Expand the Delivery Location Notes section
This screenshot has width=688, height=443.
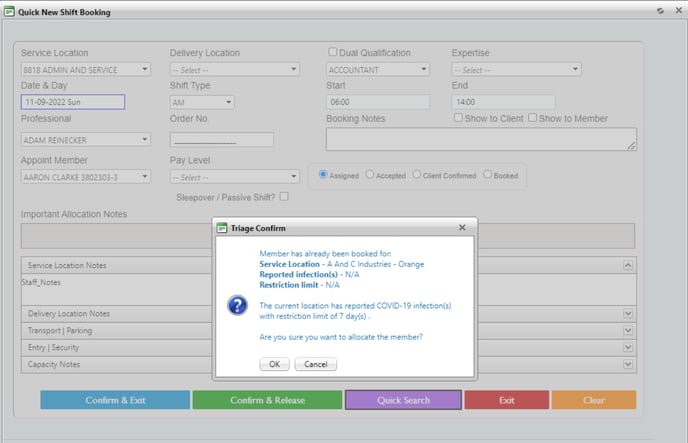pyautogui.click(x=628, y=314)
